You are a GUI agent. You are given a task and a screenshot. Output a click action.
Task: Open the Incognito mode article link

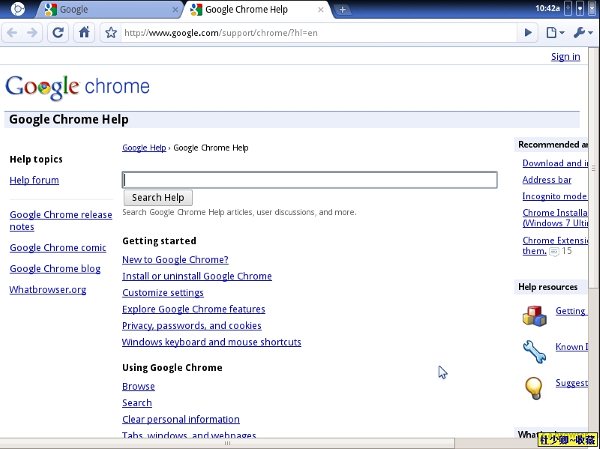click(555, 196)
